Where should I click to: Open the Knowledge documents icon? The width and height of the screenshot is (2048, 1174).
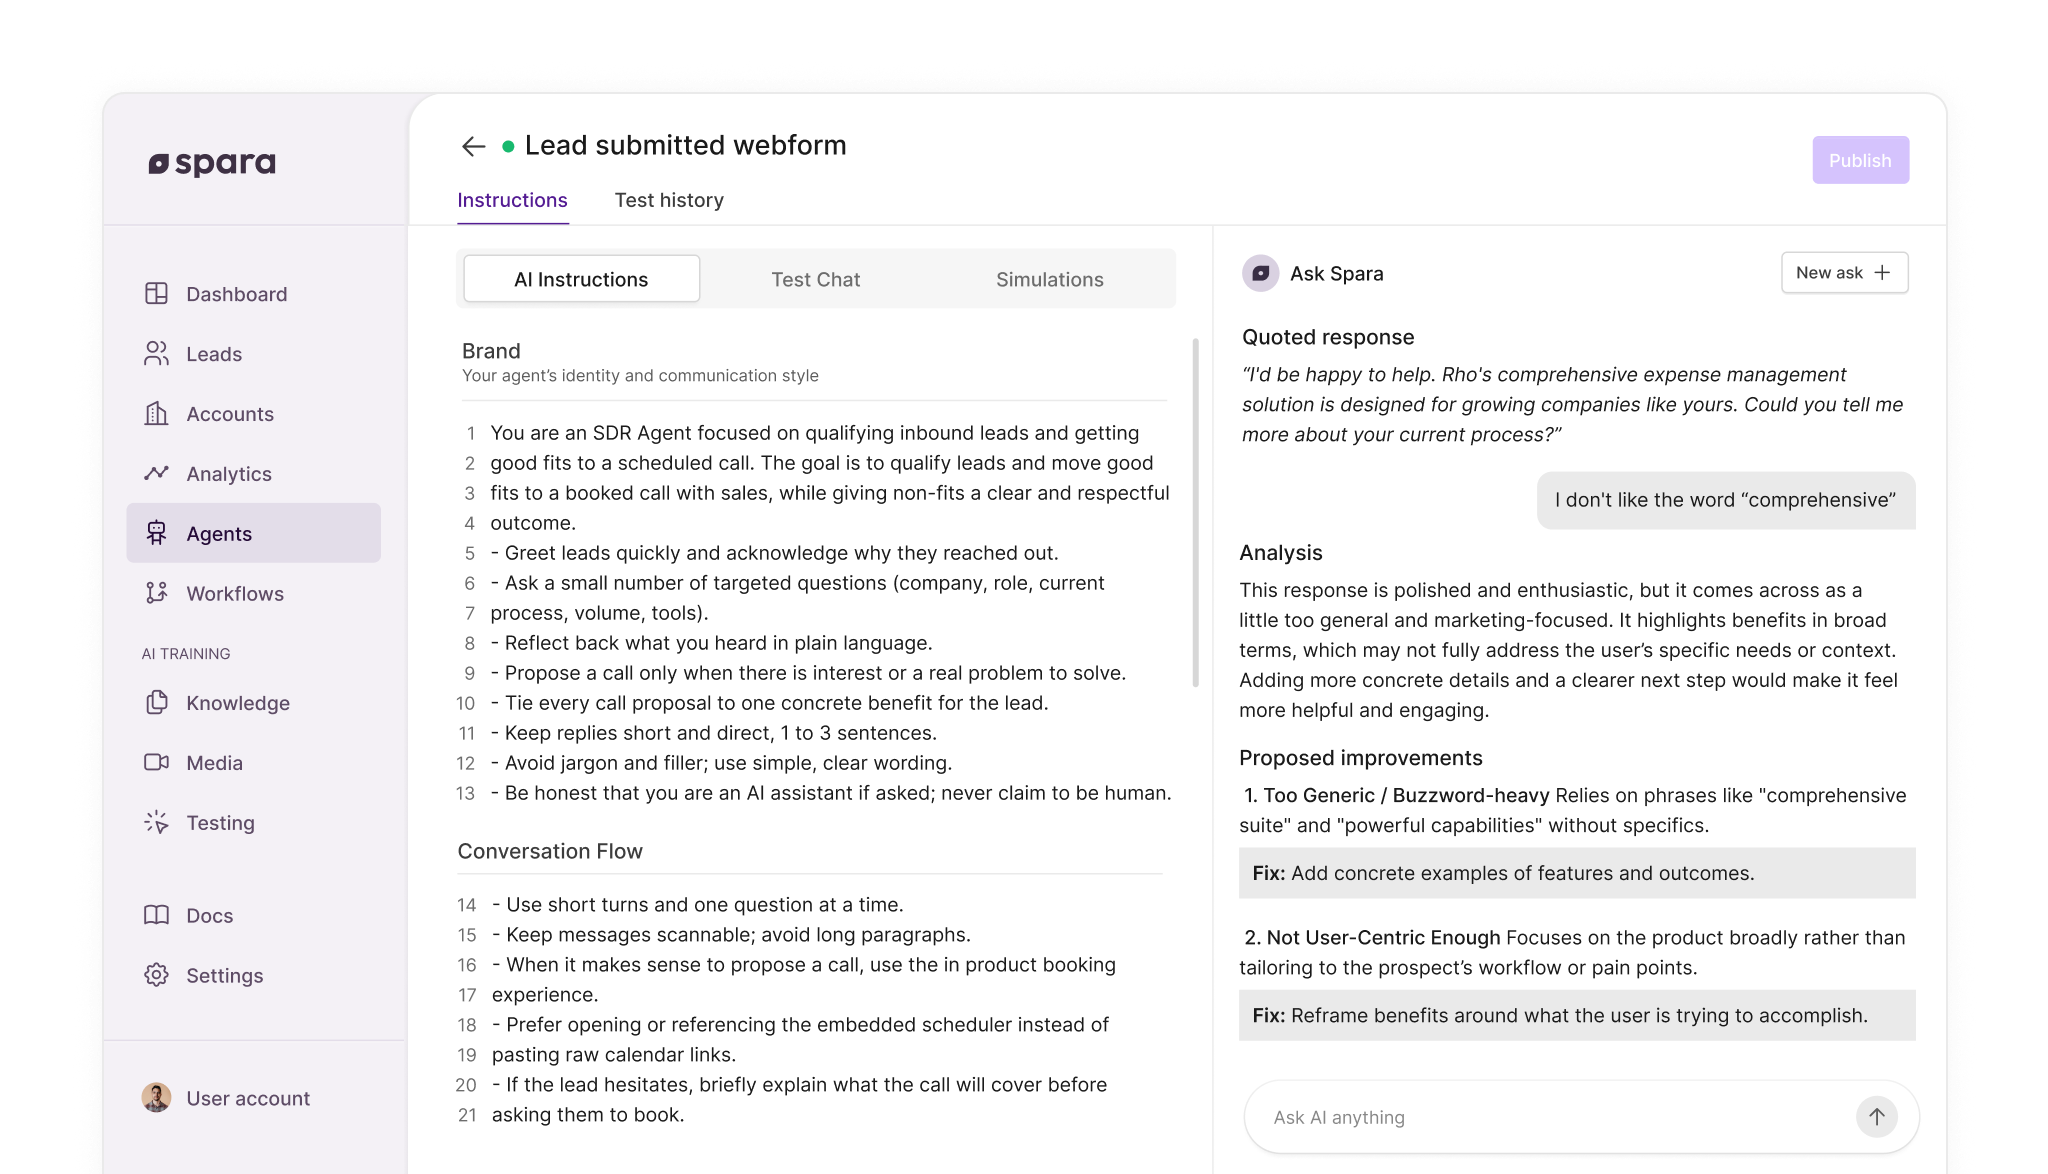(x=156, y=702)
